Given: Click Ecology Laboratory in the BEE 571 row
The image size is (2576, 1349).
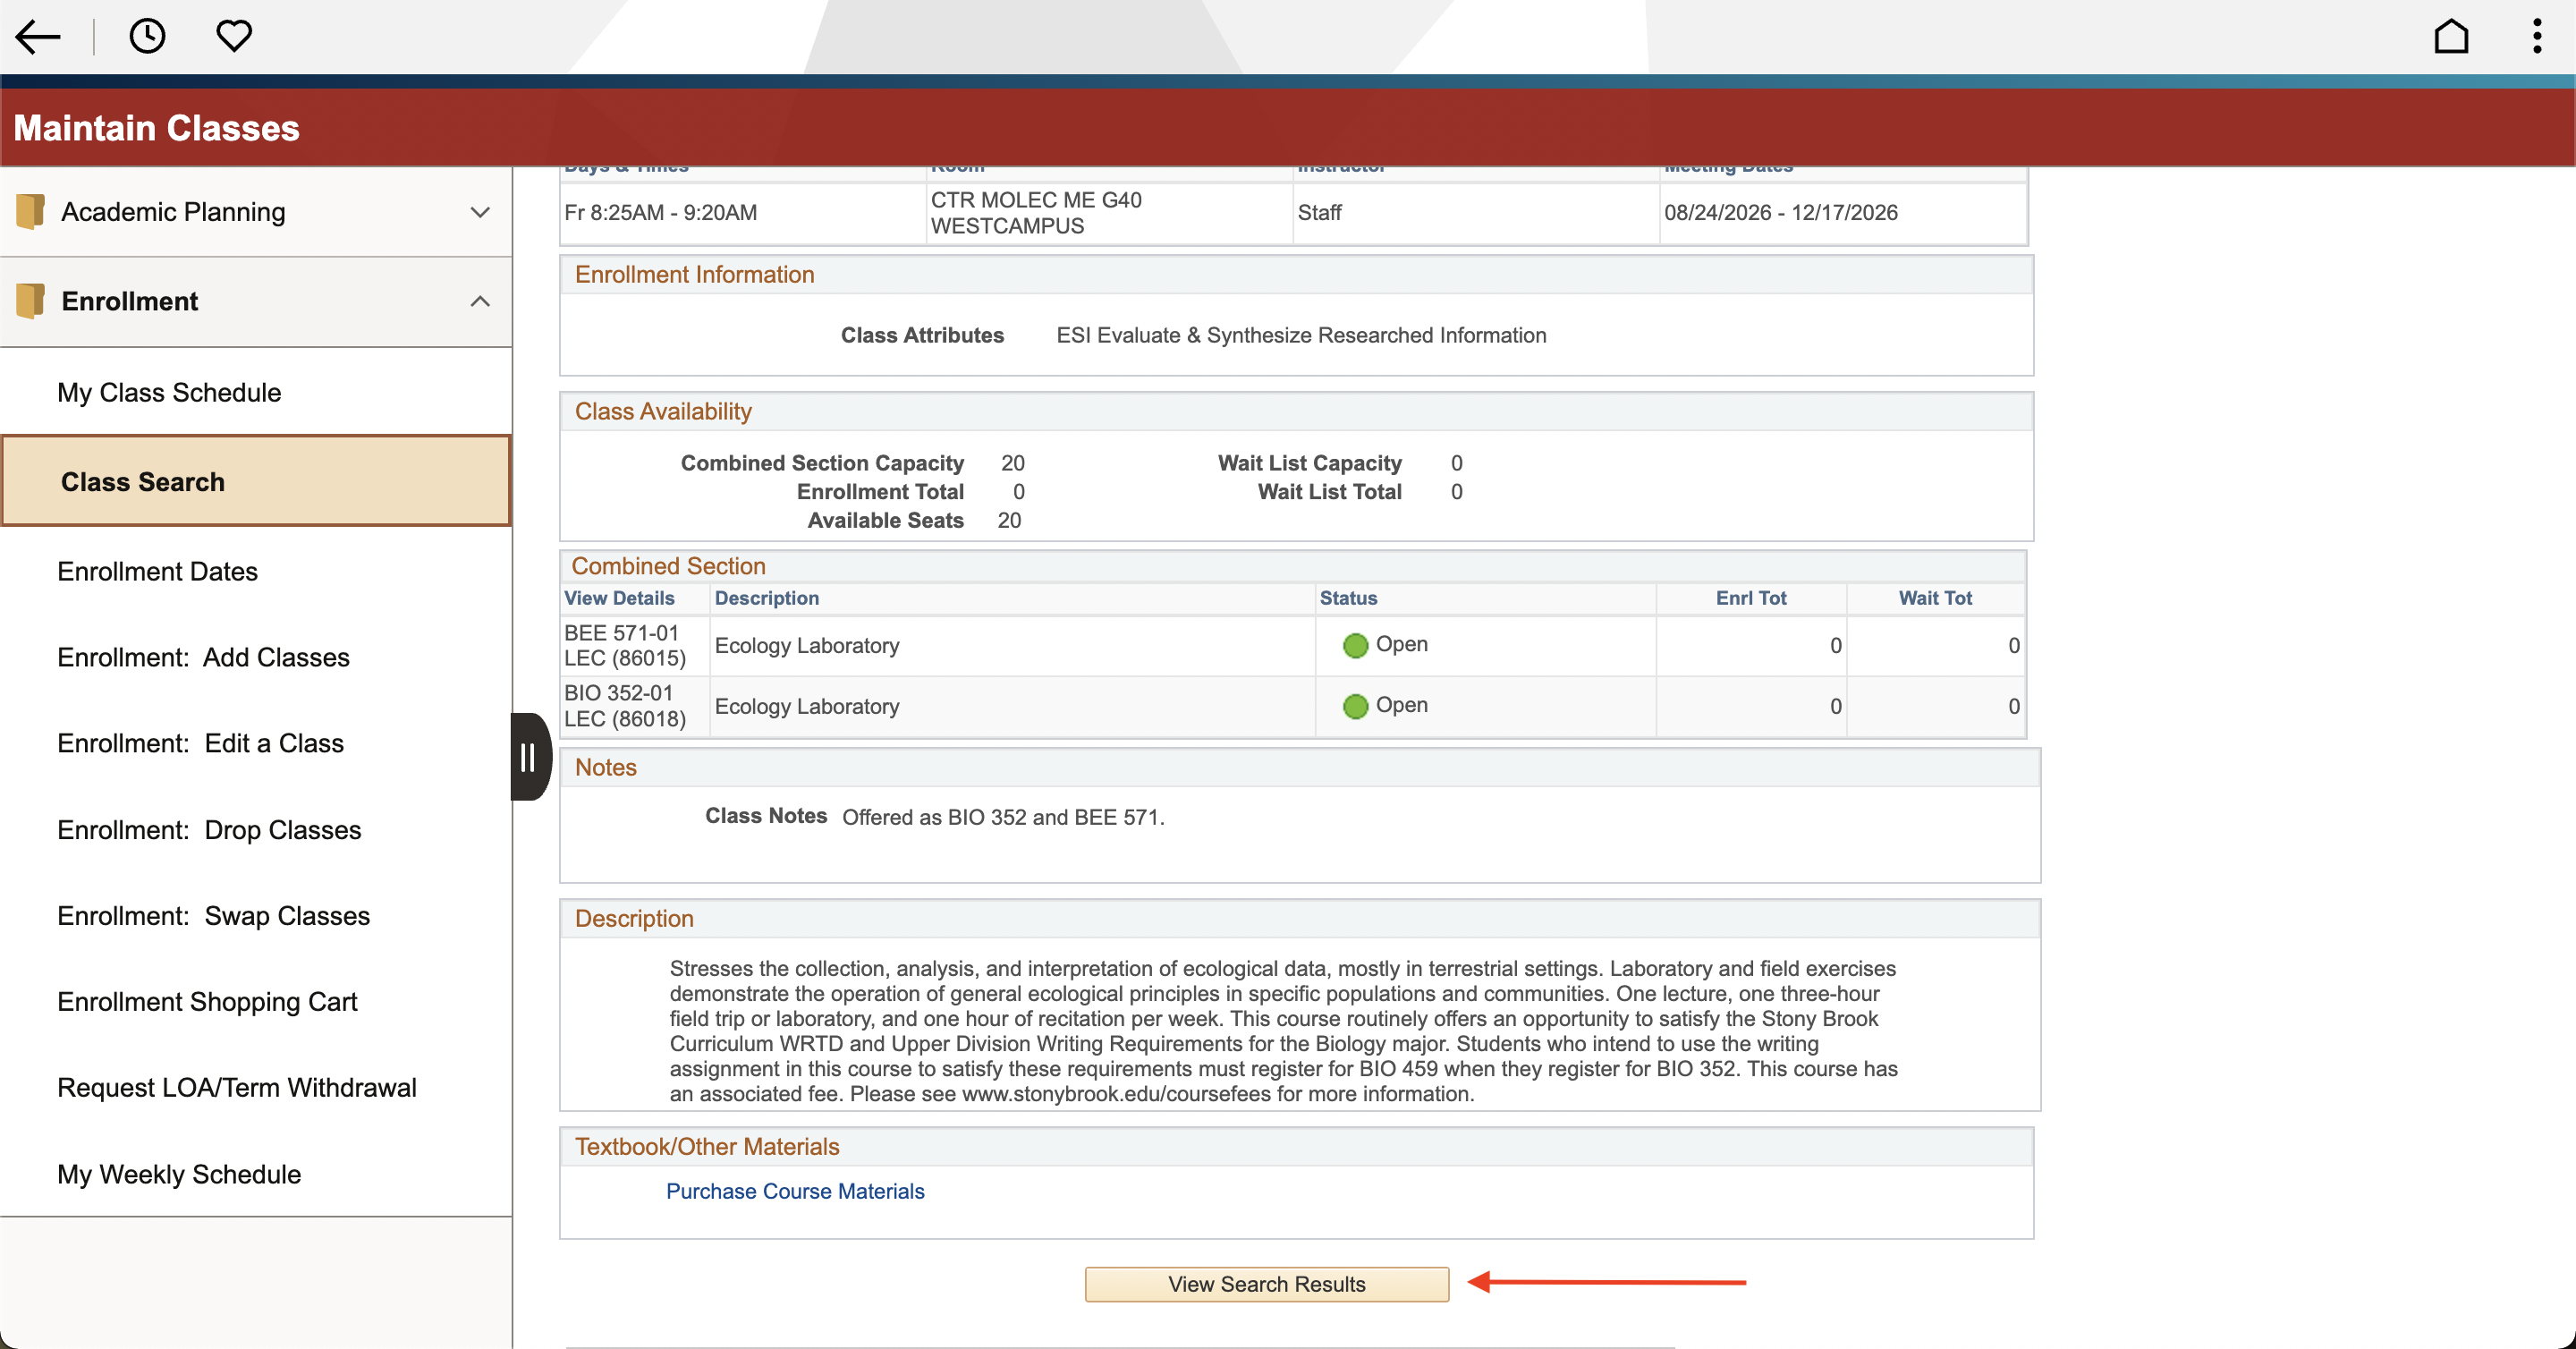Looking at the screenshot, I should coord(806,646).
